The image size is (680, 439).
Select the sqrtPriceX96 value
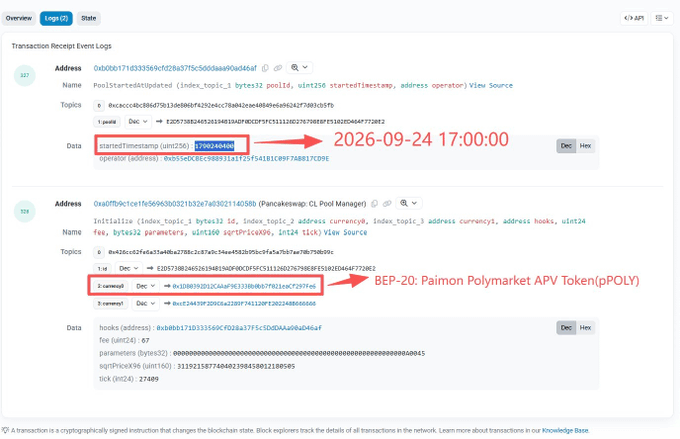click(236, 367)
